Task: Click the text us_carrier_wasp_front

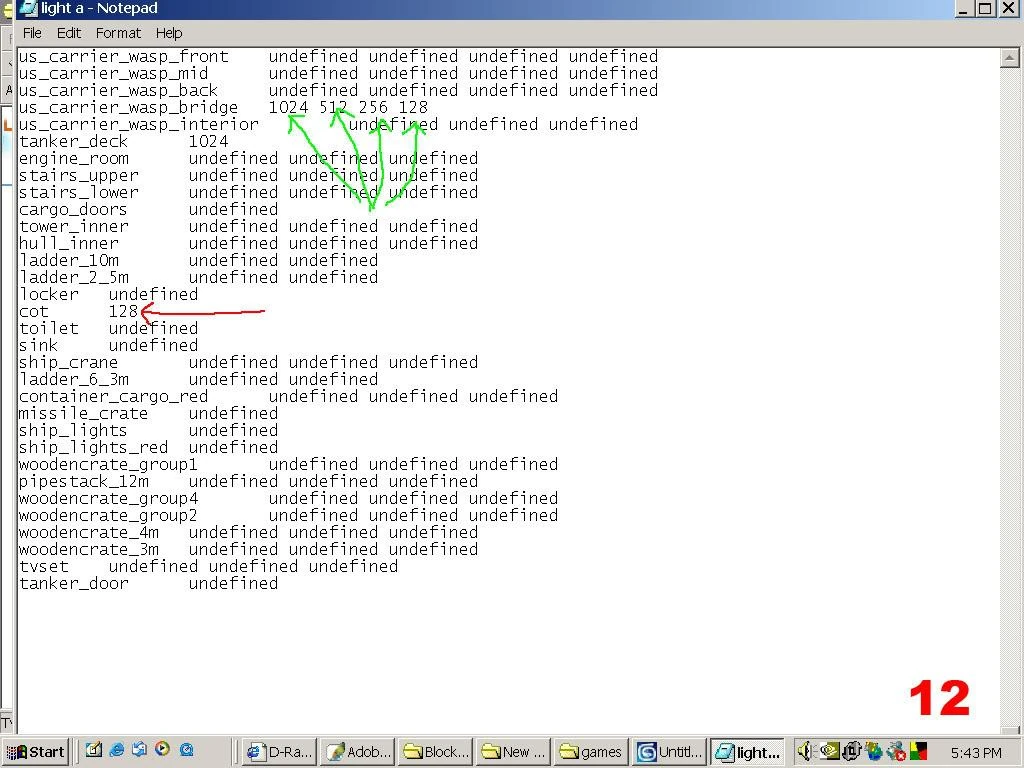Action: click(x=123, y=56)
